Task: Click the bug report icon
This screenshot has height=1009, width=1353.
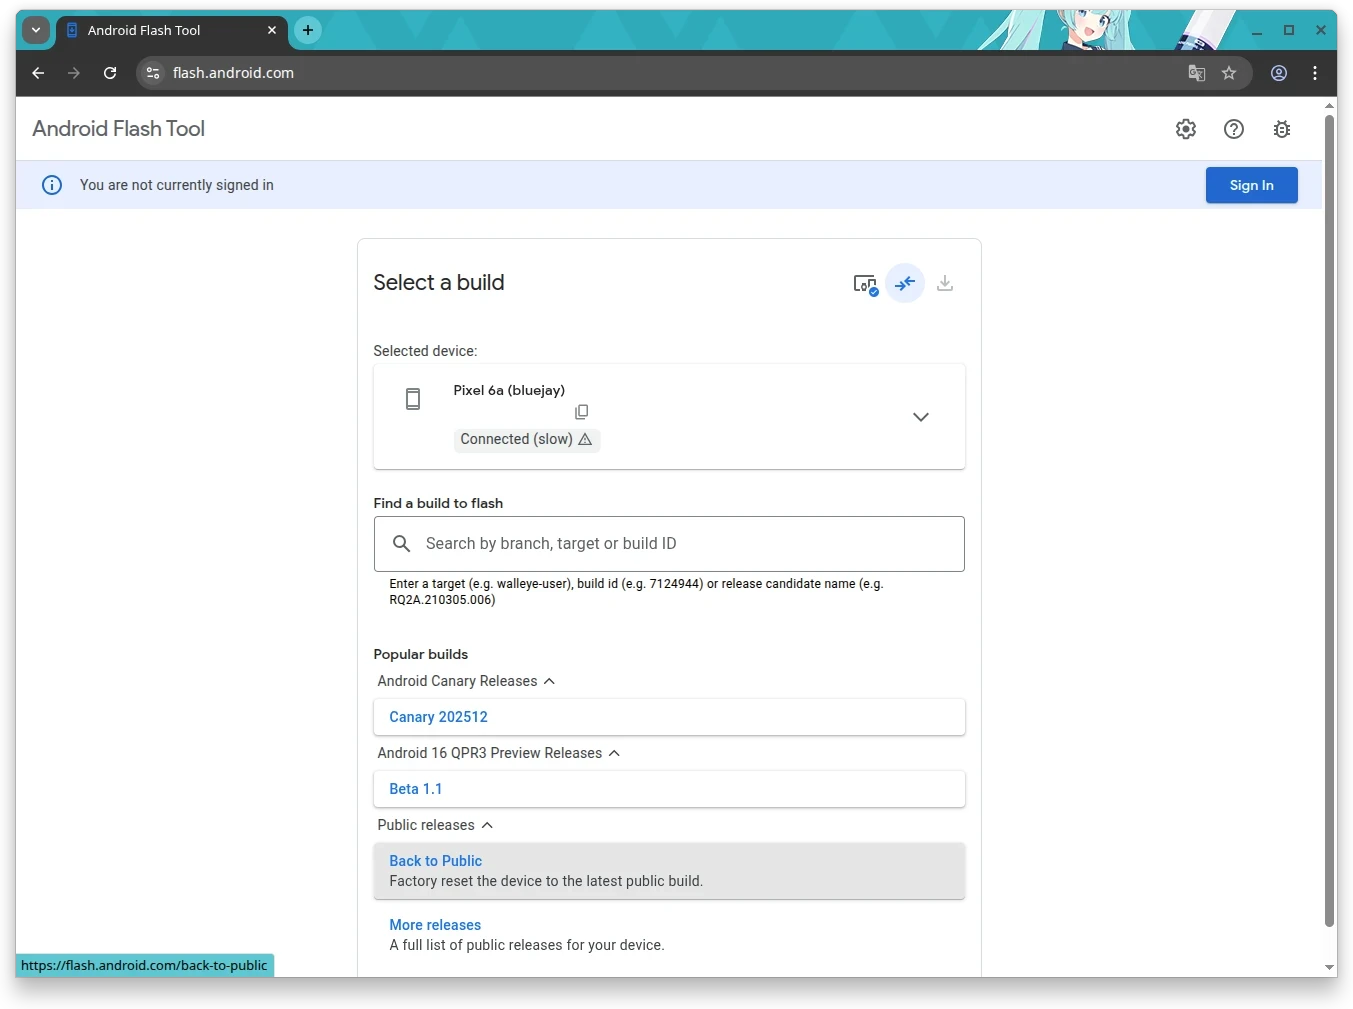Action: tap(1281, 129)
